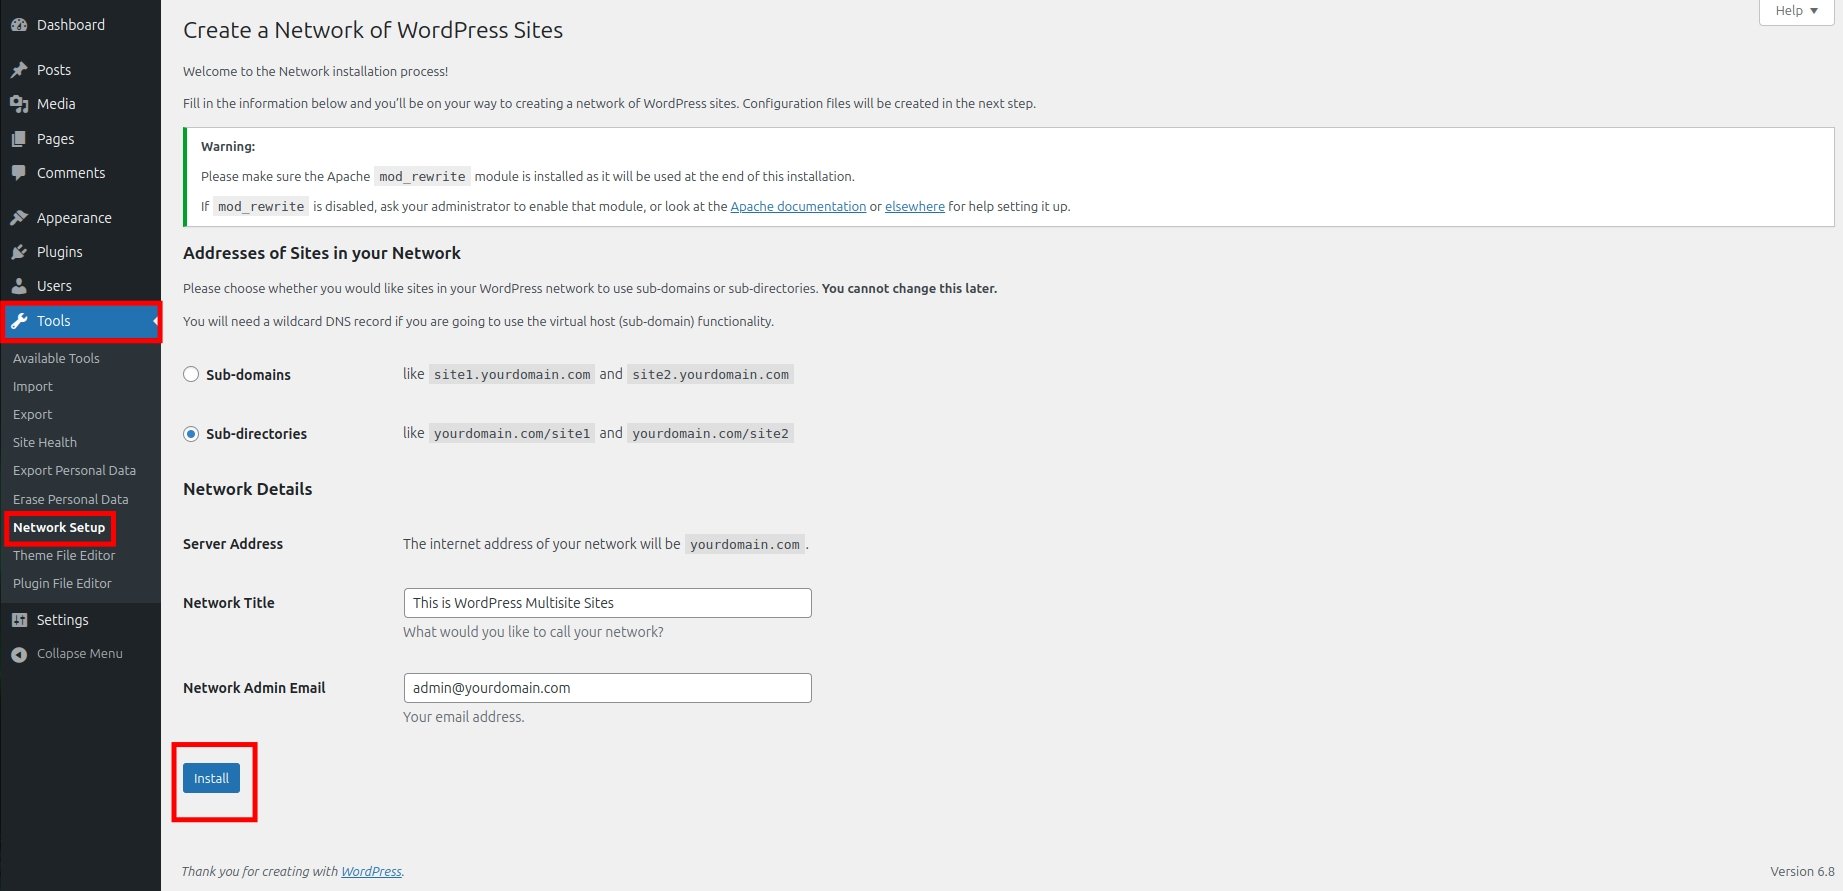Click yourdomain.com/site1 example text

coord(512,434)
